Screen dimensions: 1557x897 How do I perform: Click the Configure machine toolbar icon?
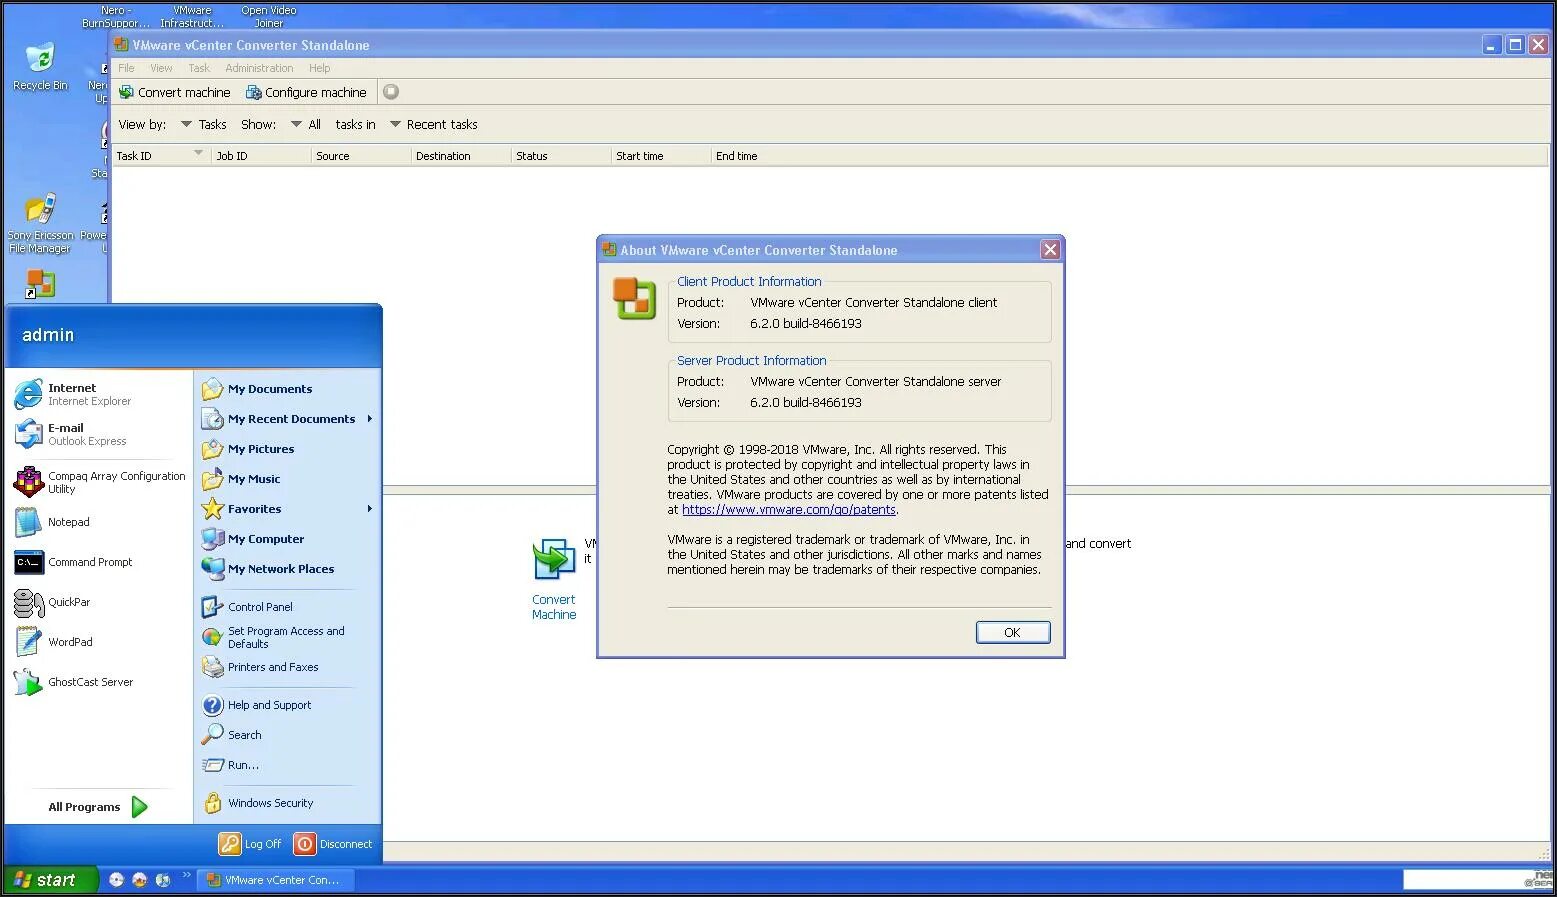254,92
